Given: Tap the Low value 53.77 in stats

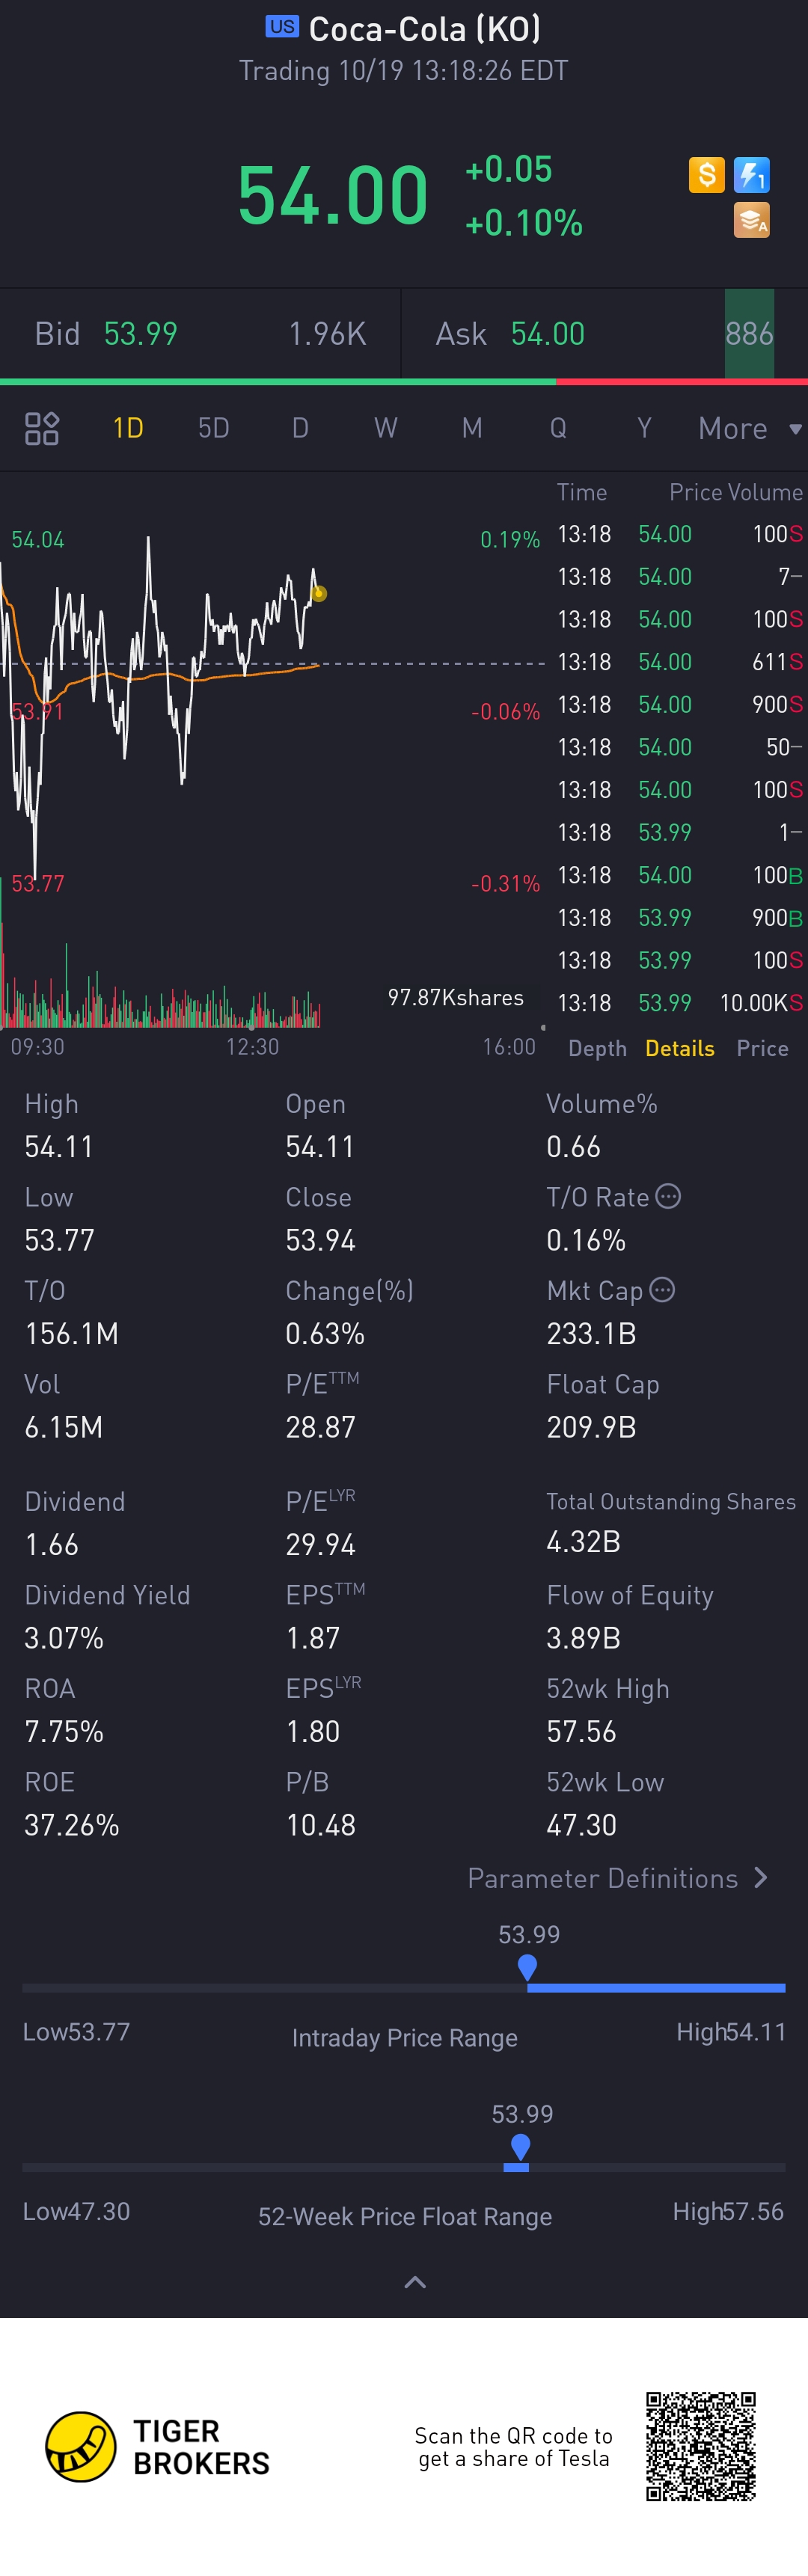Looking at the screenshot, I should 59,1240.
